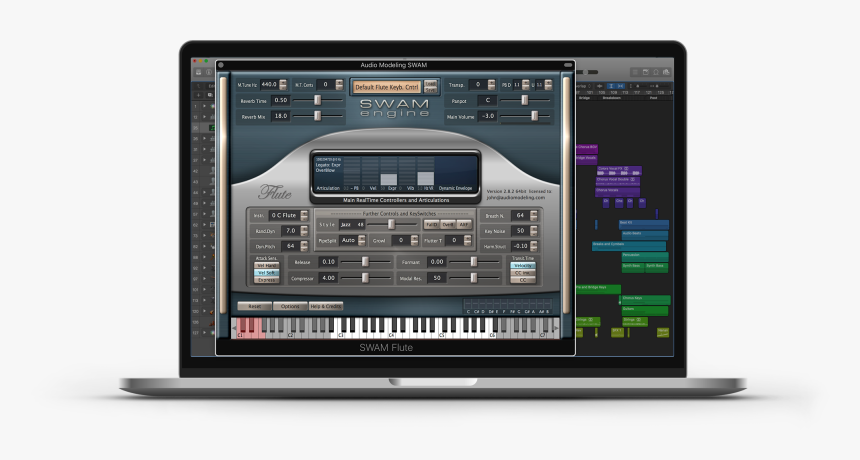
Task: Select CC transit time mode
Action: 523,280
